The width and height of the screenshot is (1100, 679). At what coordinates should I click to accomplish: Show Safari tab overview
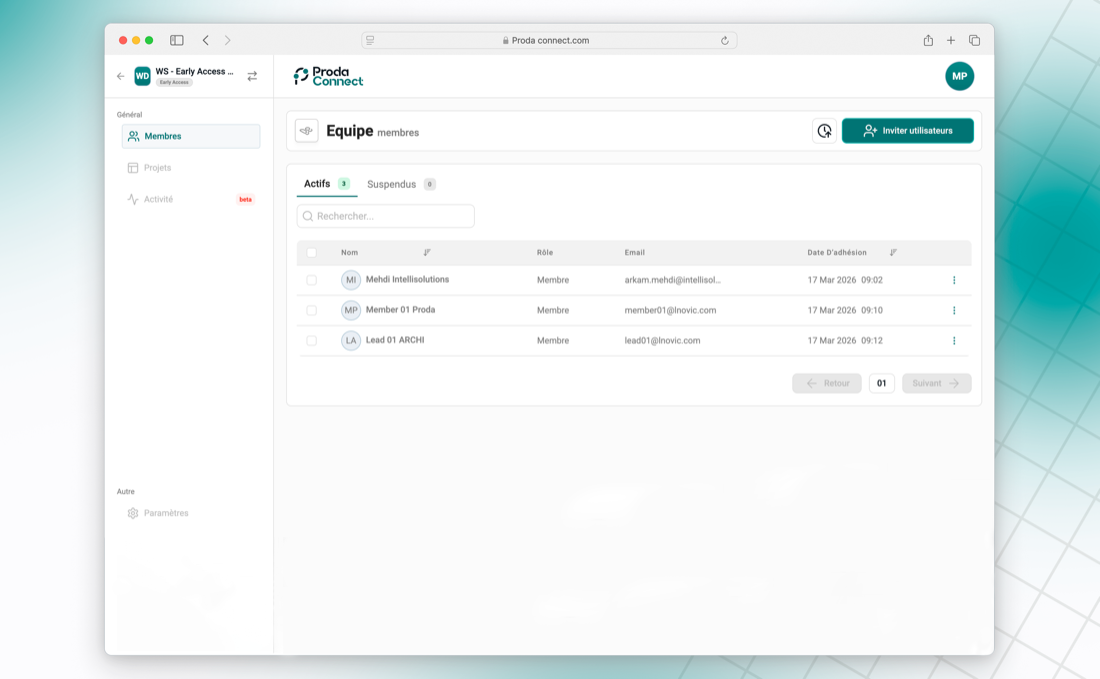[974, 40]
